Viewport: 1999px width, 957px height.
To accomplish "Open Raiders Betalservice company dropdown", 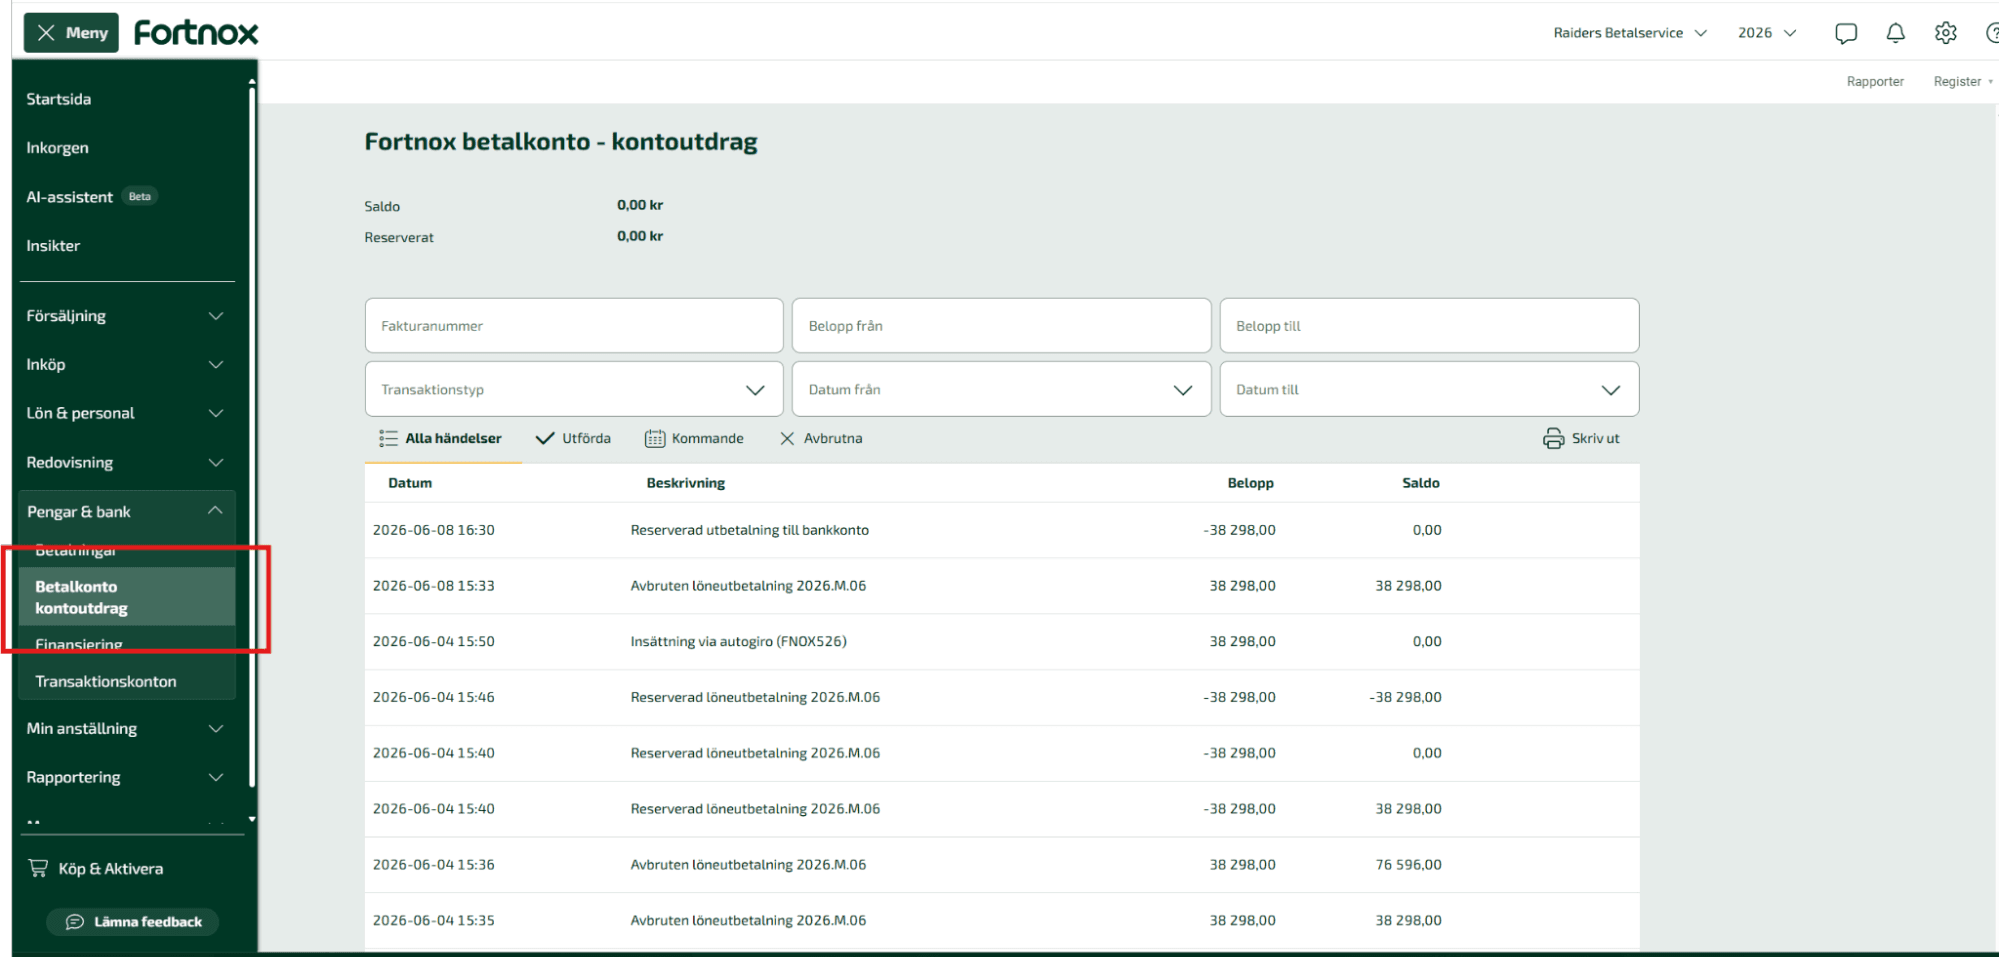I will tap(1630, 33).
